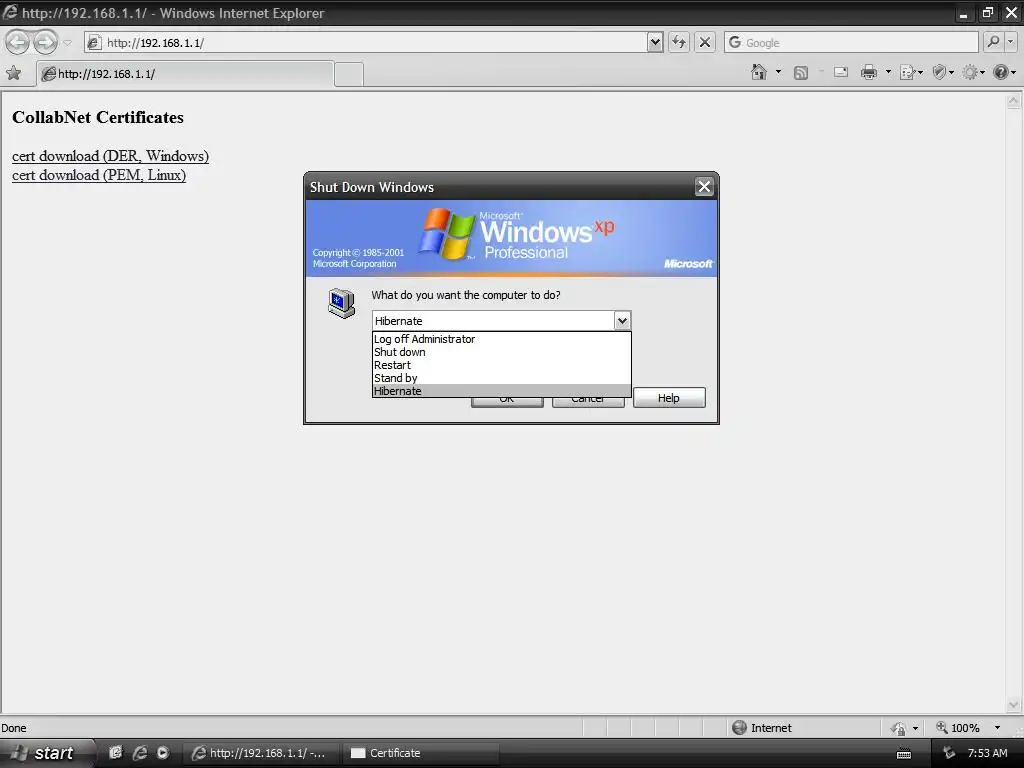This screenshot has width=1024, height=768.
Task: Choose Shut down in the dropdown list
Action: (502, 352)
